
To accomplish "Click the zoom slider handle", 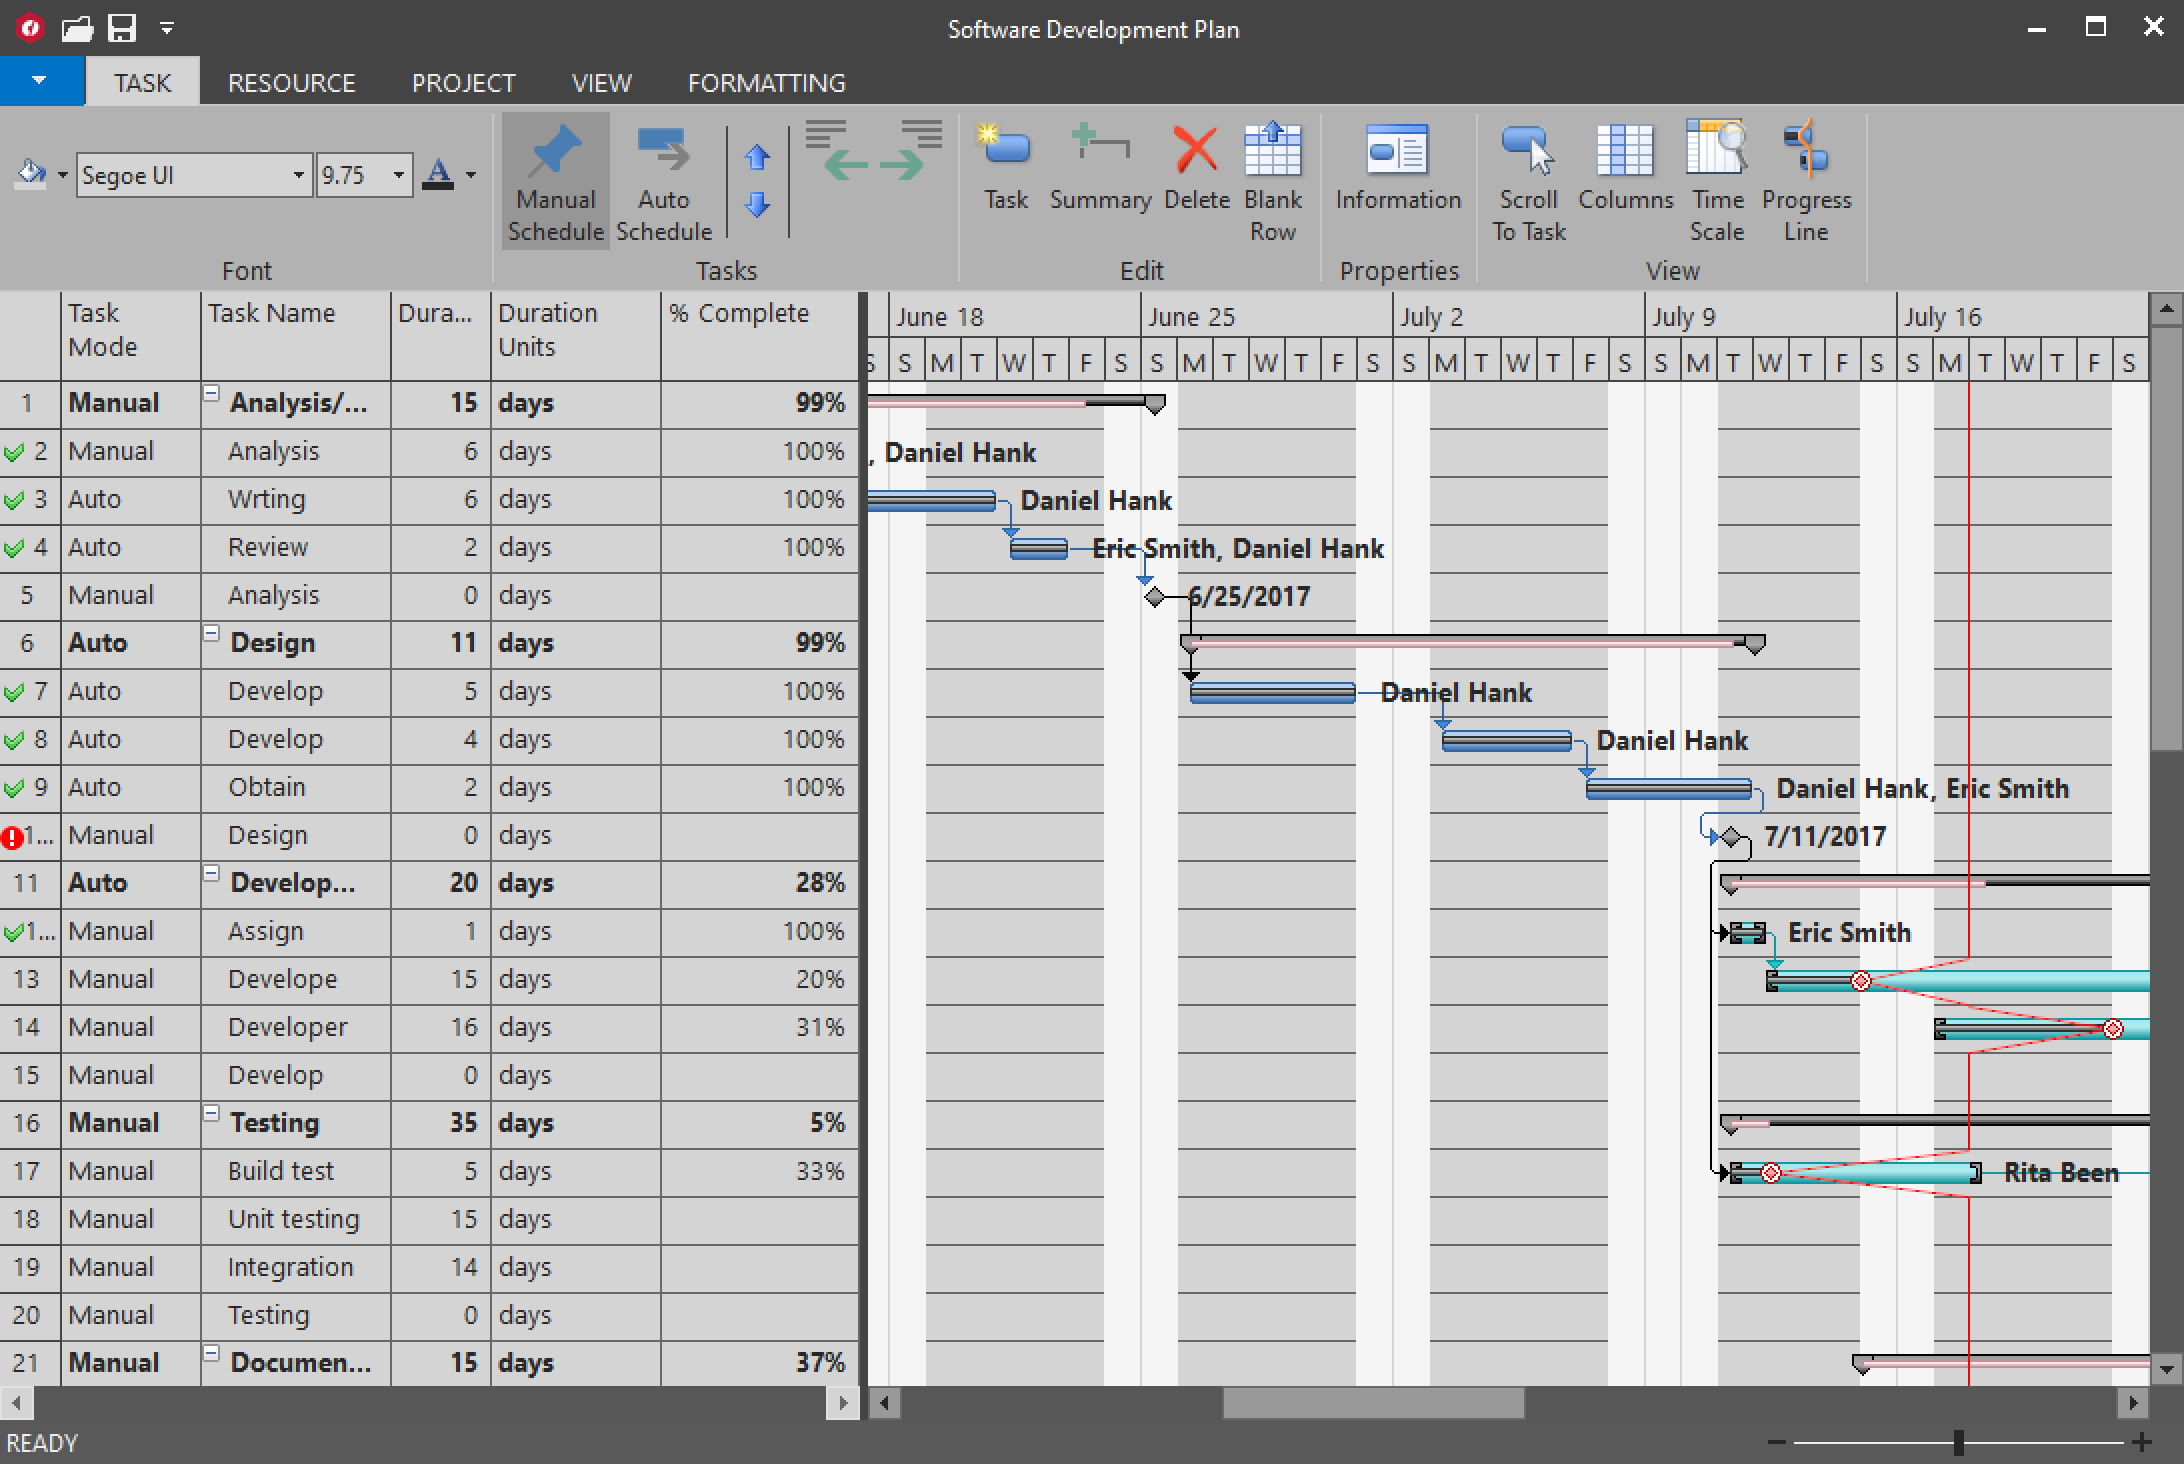I will click(x=1958, y=1442).
